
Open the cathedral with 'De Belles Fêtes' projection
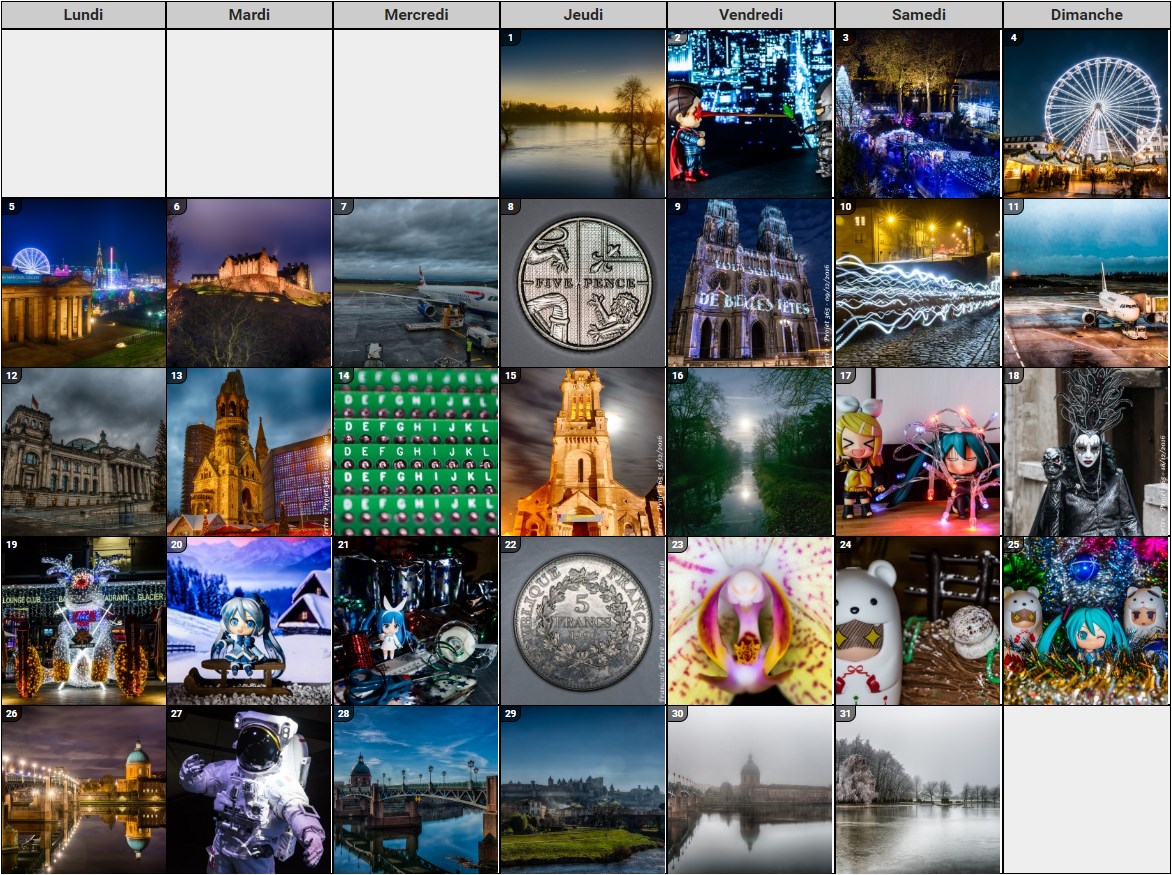(750, 283)
